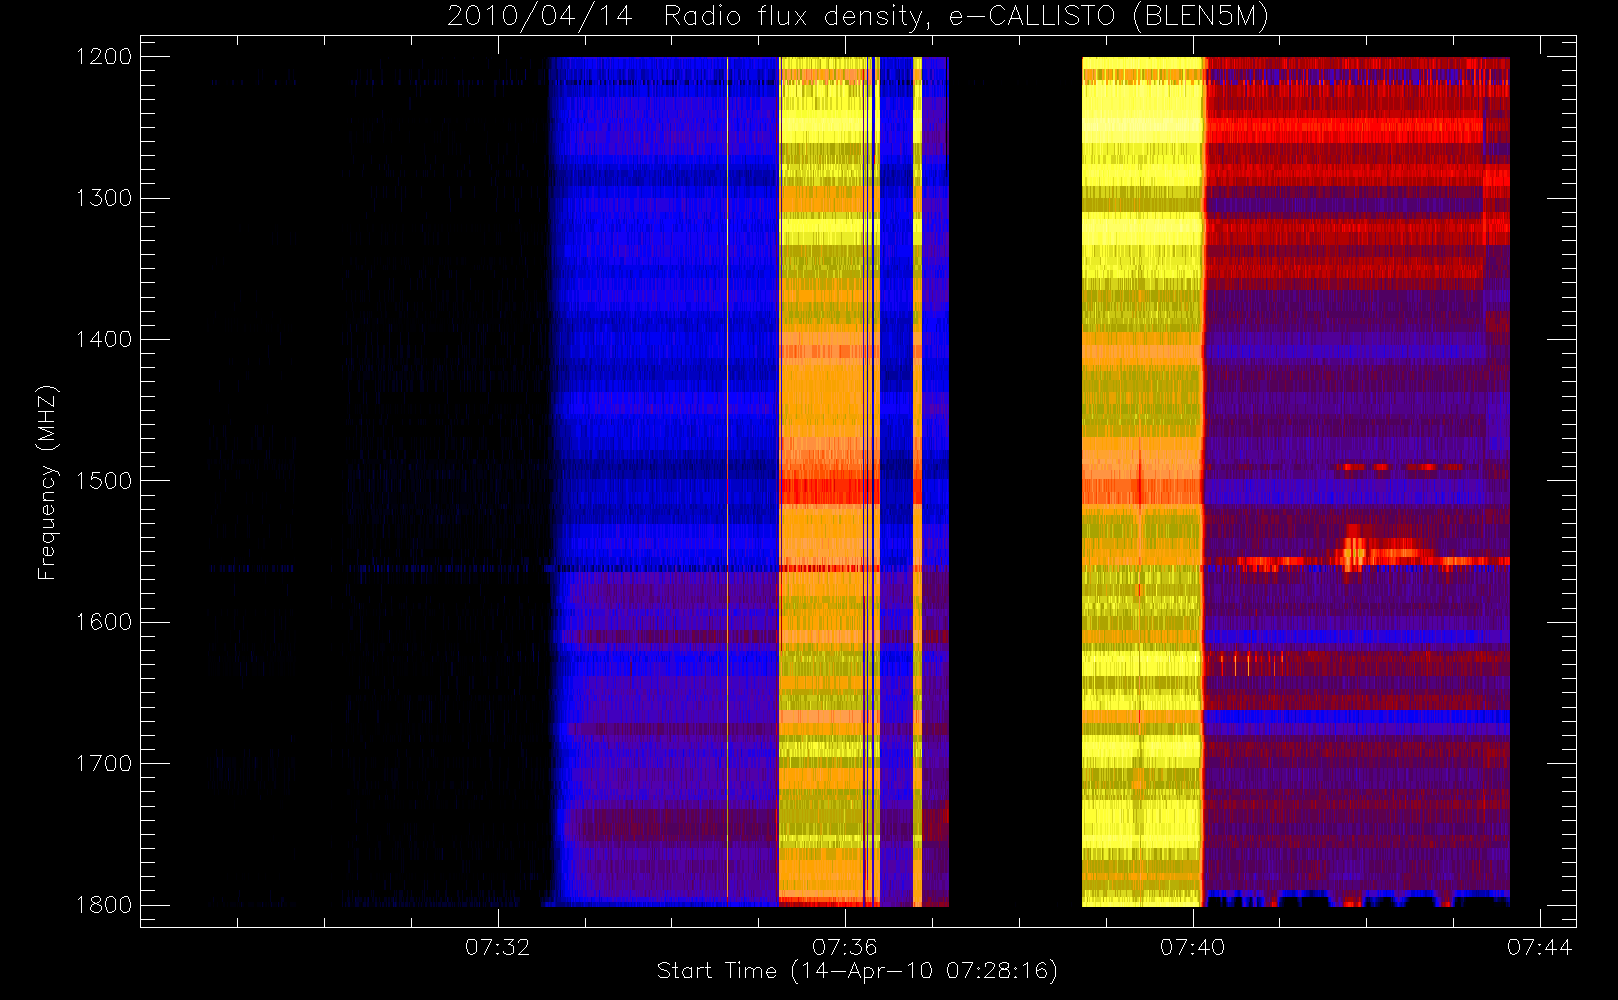This screenshot has width=1618, height=1000.
Task: Click the 1300 frequency tick label
Action: tap(104, 198)
